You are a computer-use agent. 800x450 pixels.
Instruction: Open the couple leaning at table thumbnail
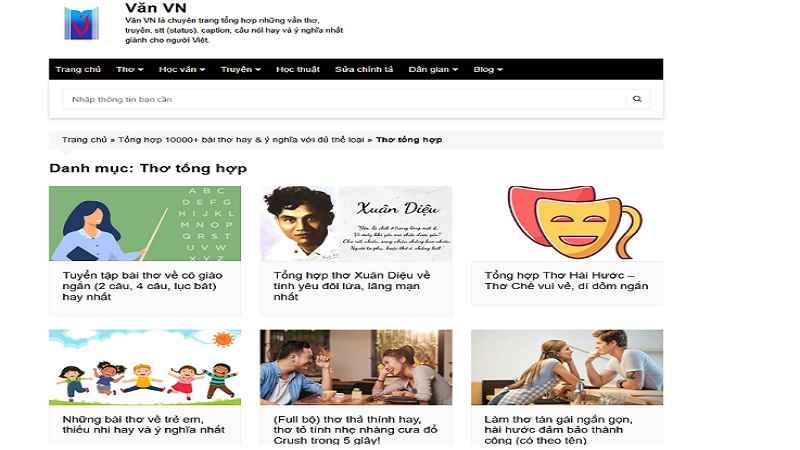[567, 367]
